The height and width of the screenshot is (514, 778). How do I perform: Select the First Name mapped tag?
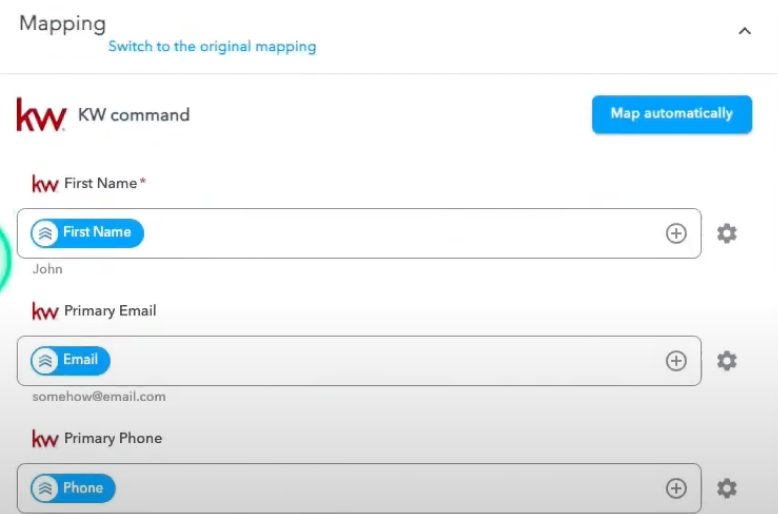point(87,233)
